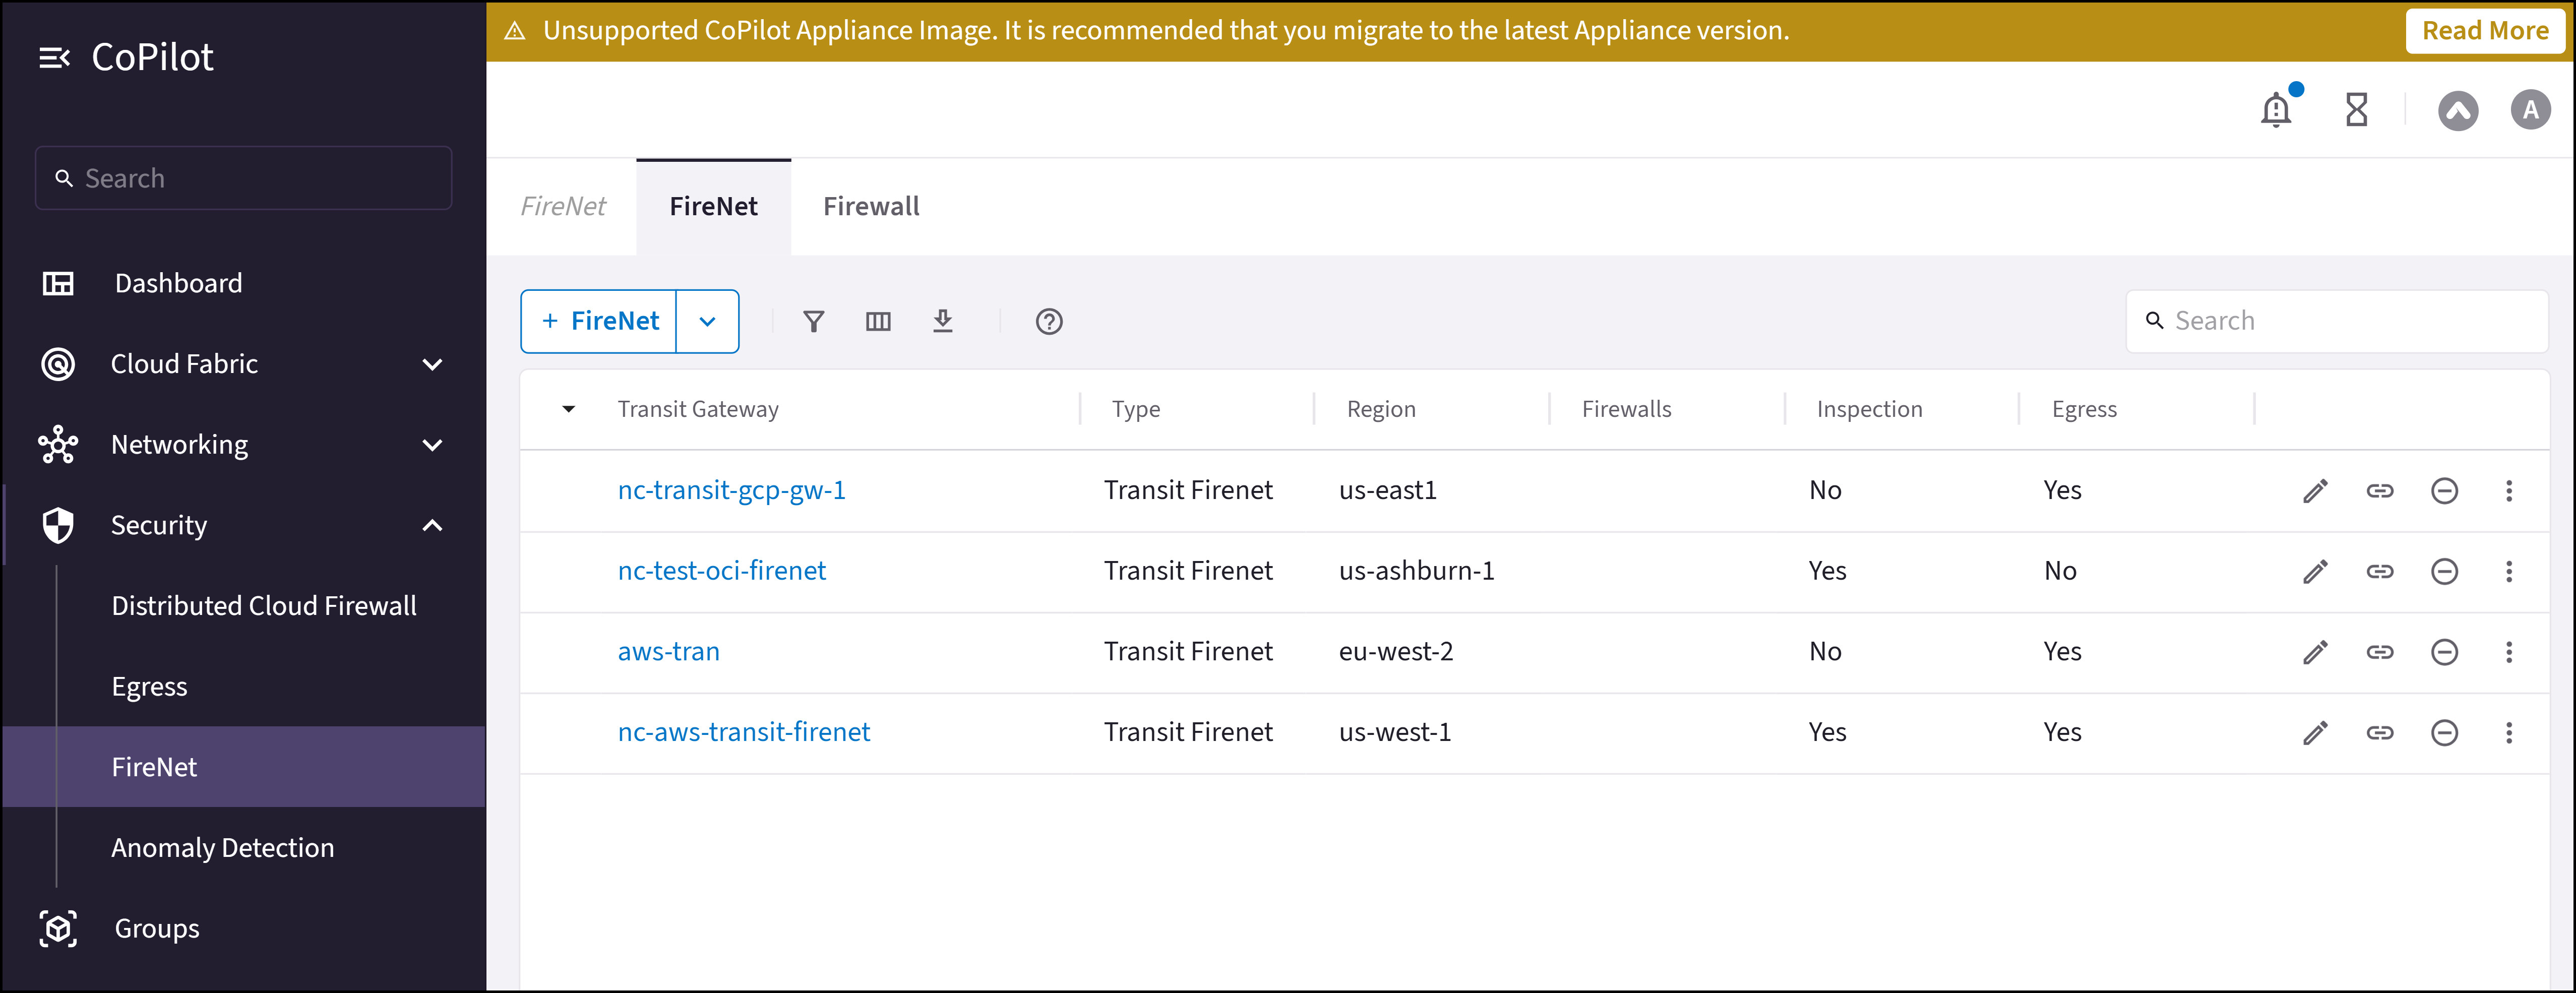This screenshot has width=2576, height=993.
Task: Open the dropdown next to the FireNet button
Action: [708, 321]
